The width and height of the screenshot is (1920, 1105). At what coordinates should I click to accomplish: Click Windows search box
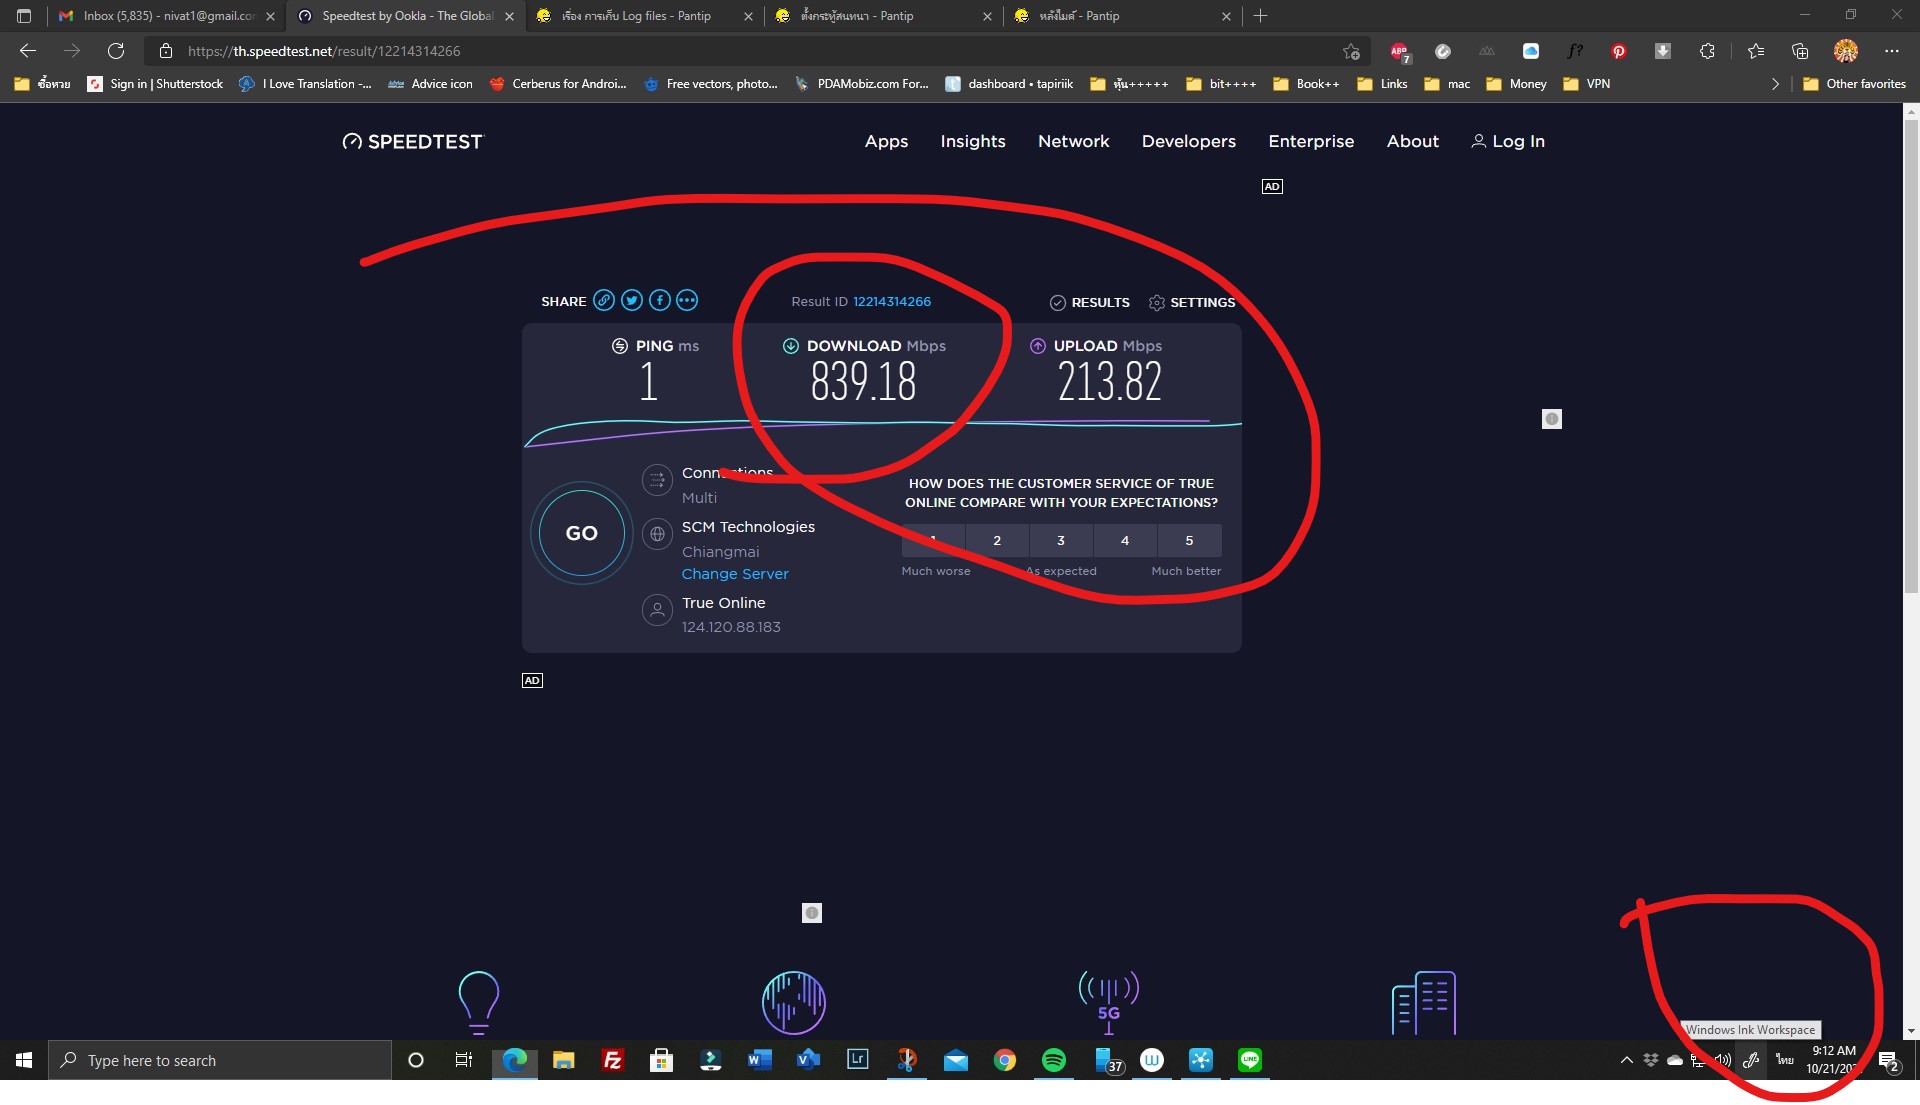click(x=220, y=1060)
